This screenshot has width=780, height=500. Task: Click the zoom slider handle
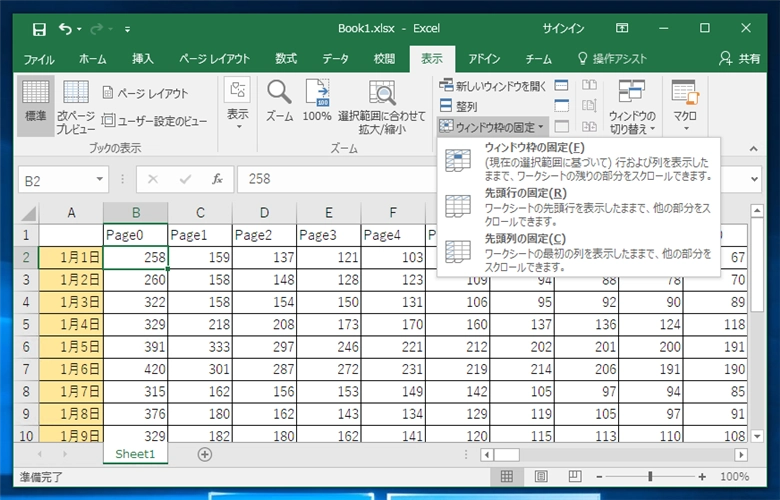(650, 477)
